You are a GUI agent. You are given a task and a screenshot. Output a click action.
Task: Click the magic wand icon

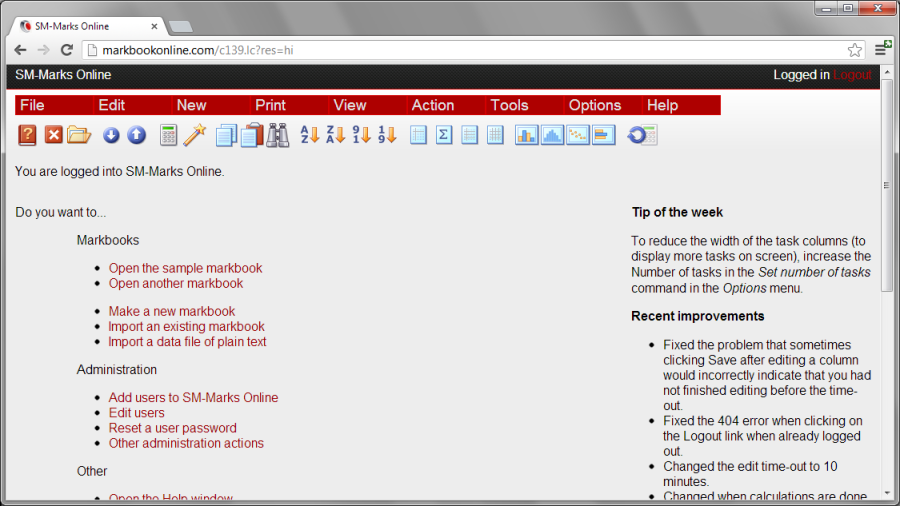(x=195, y=135)
